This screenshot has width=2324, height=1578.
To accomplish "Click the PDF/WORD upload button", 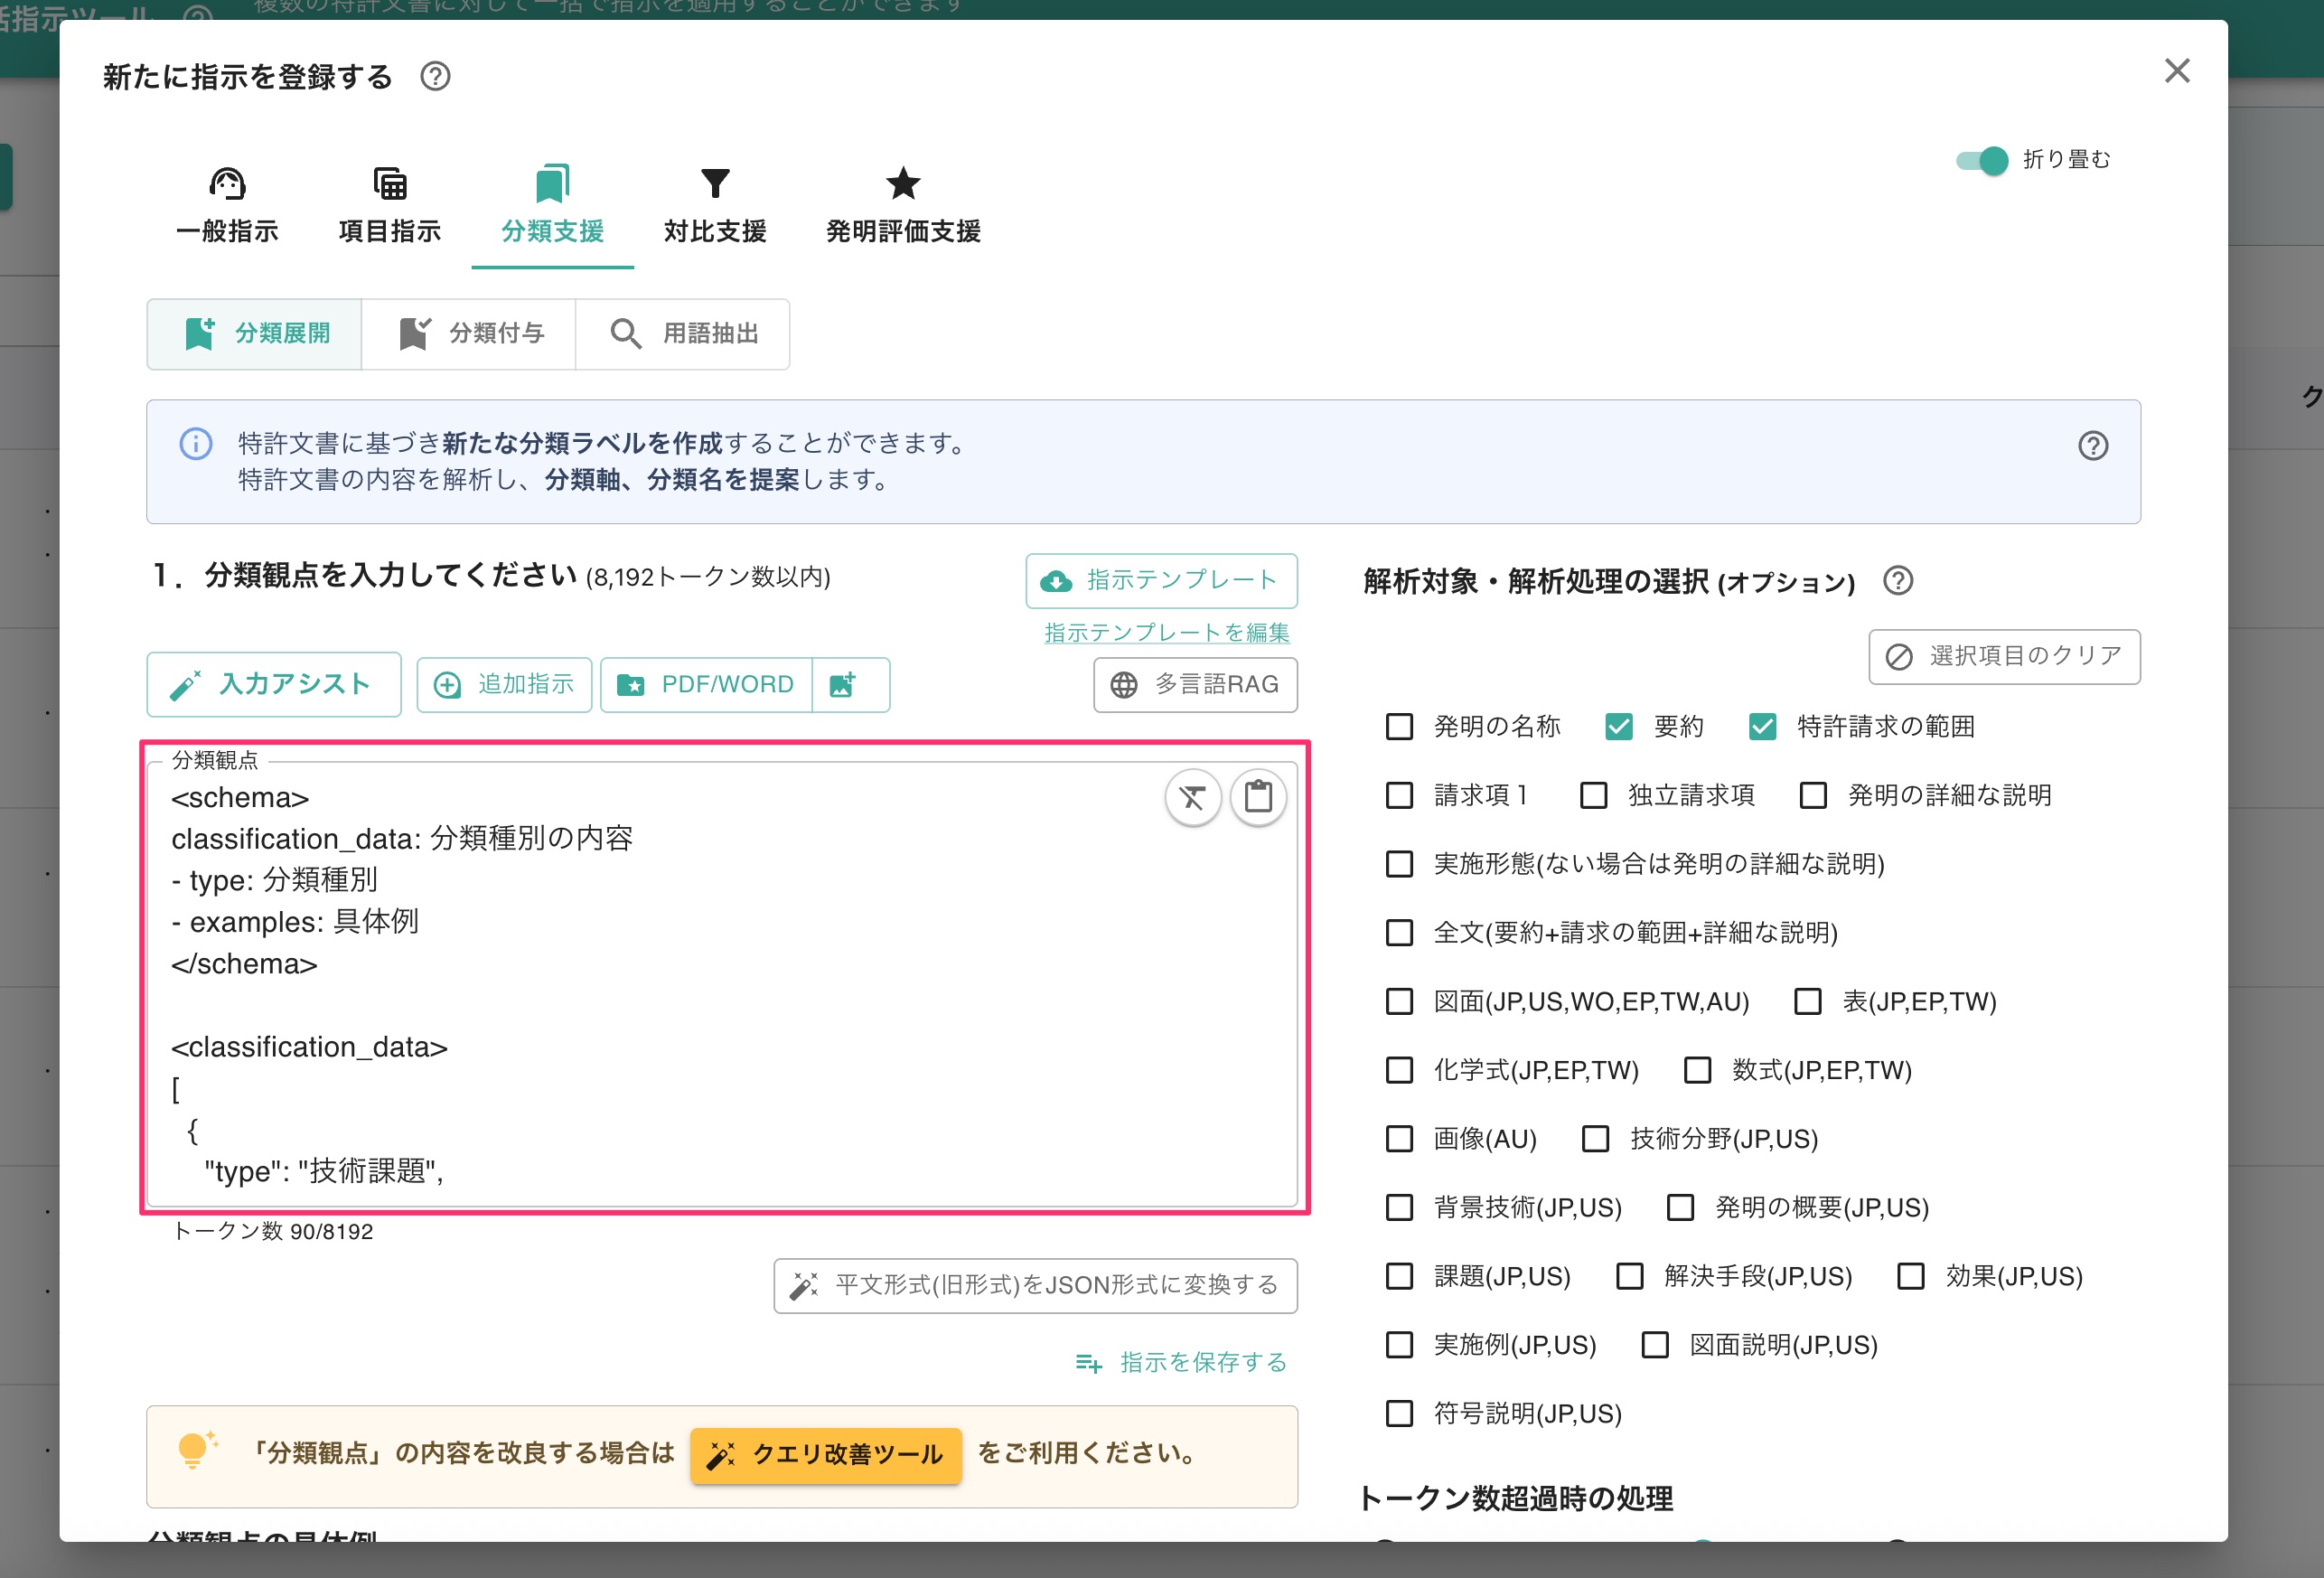I will point(706,685).
